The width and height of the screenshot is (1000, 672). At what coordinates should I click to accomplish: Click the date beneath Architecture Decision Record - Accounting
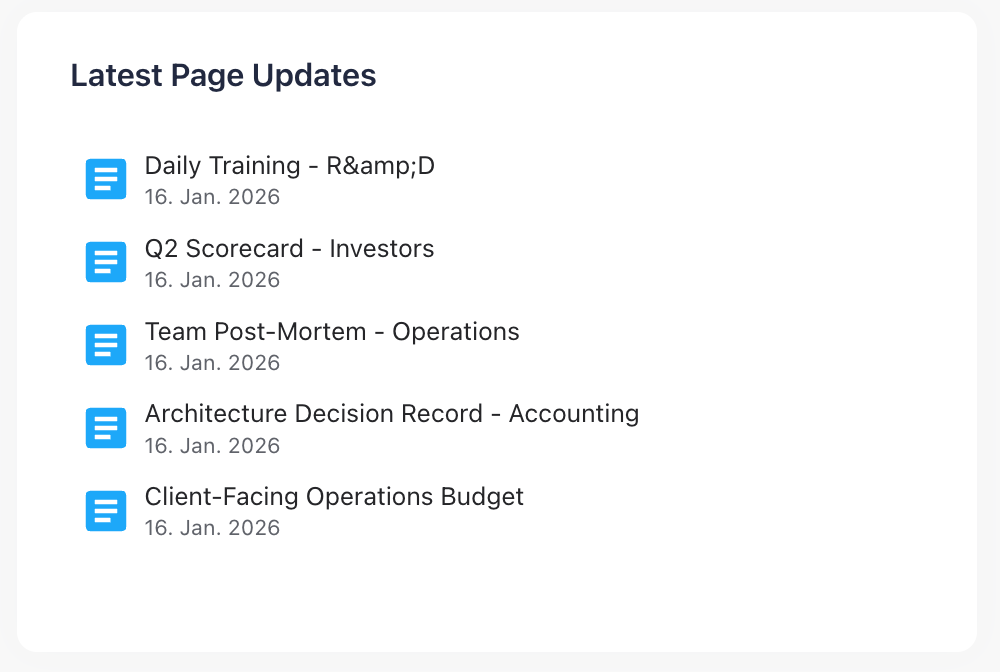(x=212, y=446)
